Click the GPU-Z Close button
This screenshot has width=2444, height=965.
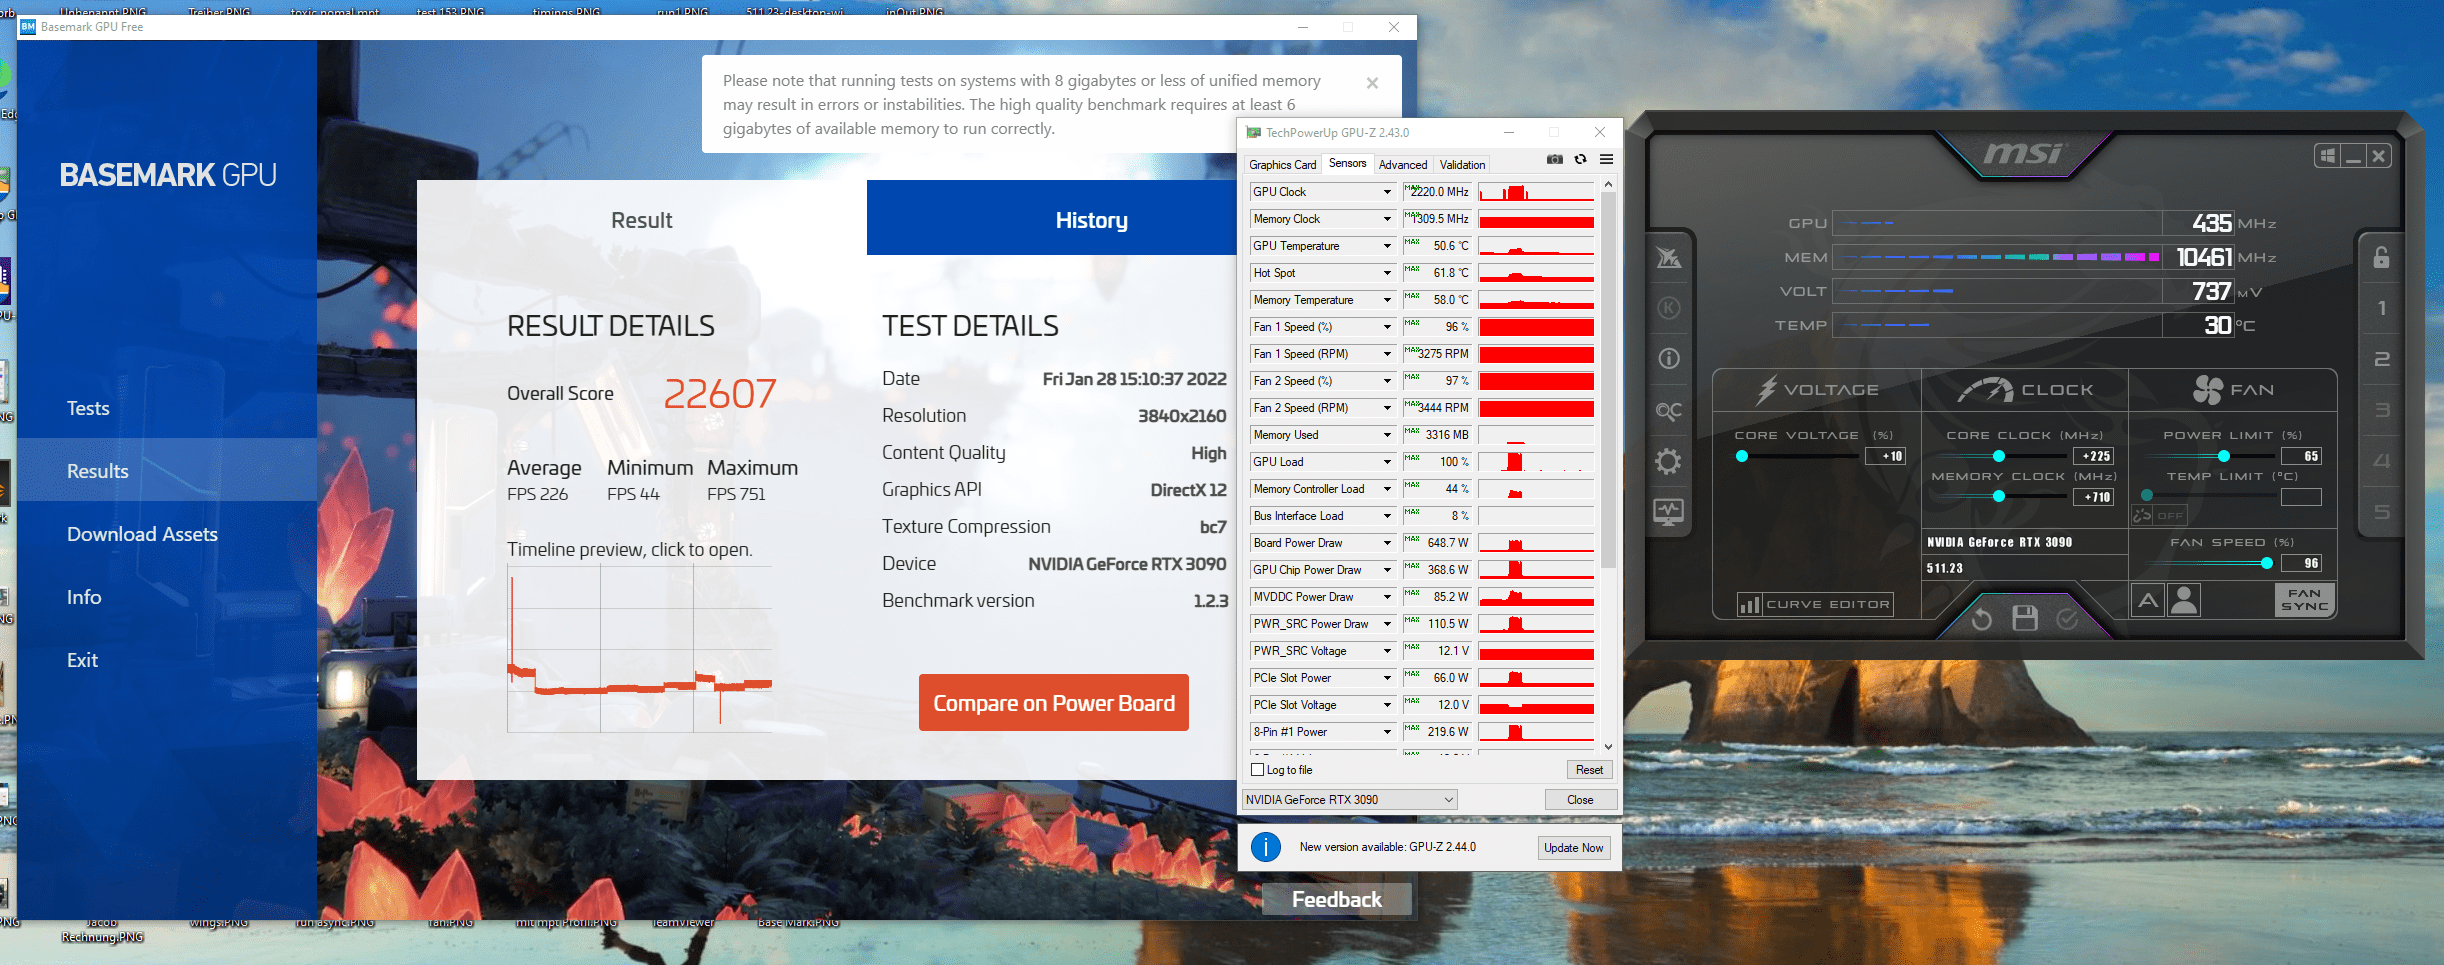(1580, 800)
